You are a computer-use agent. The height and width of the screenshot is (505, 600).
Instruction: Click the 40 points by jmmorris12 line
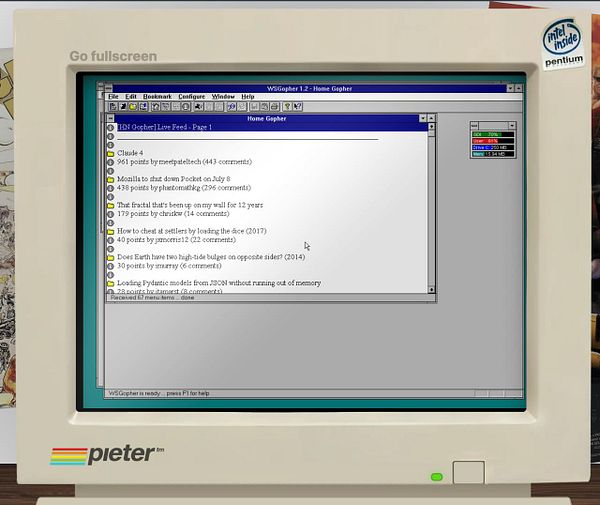coord(176,240)
